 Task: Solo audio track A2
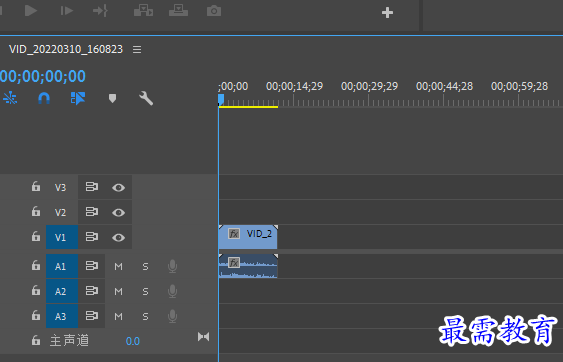click(x=145, y=291)
